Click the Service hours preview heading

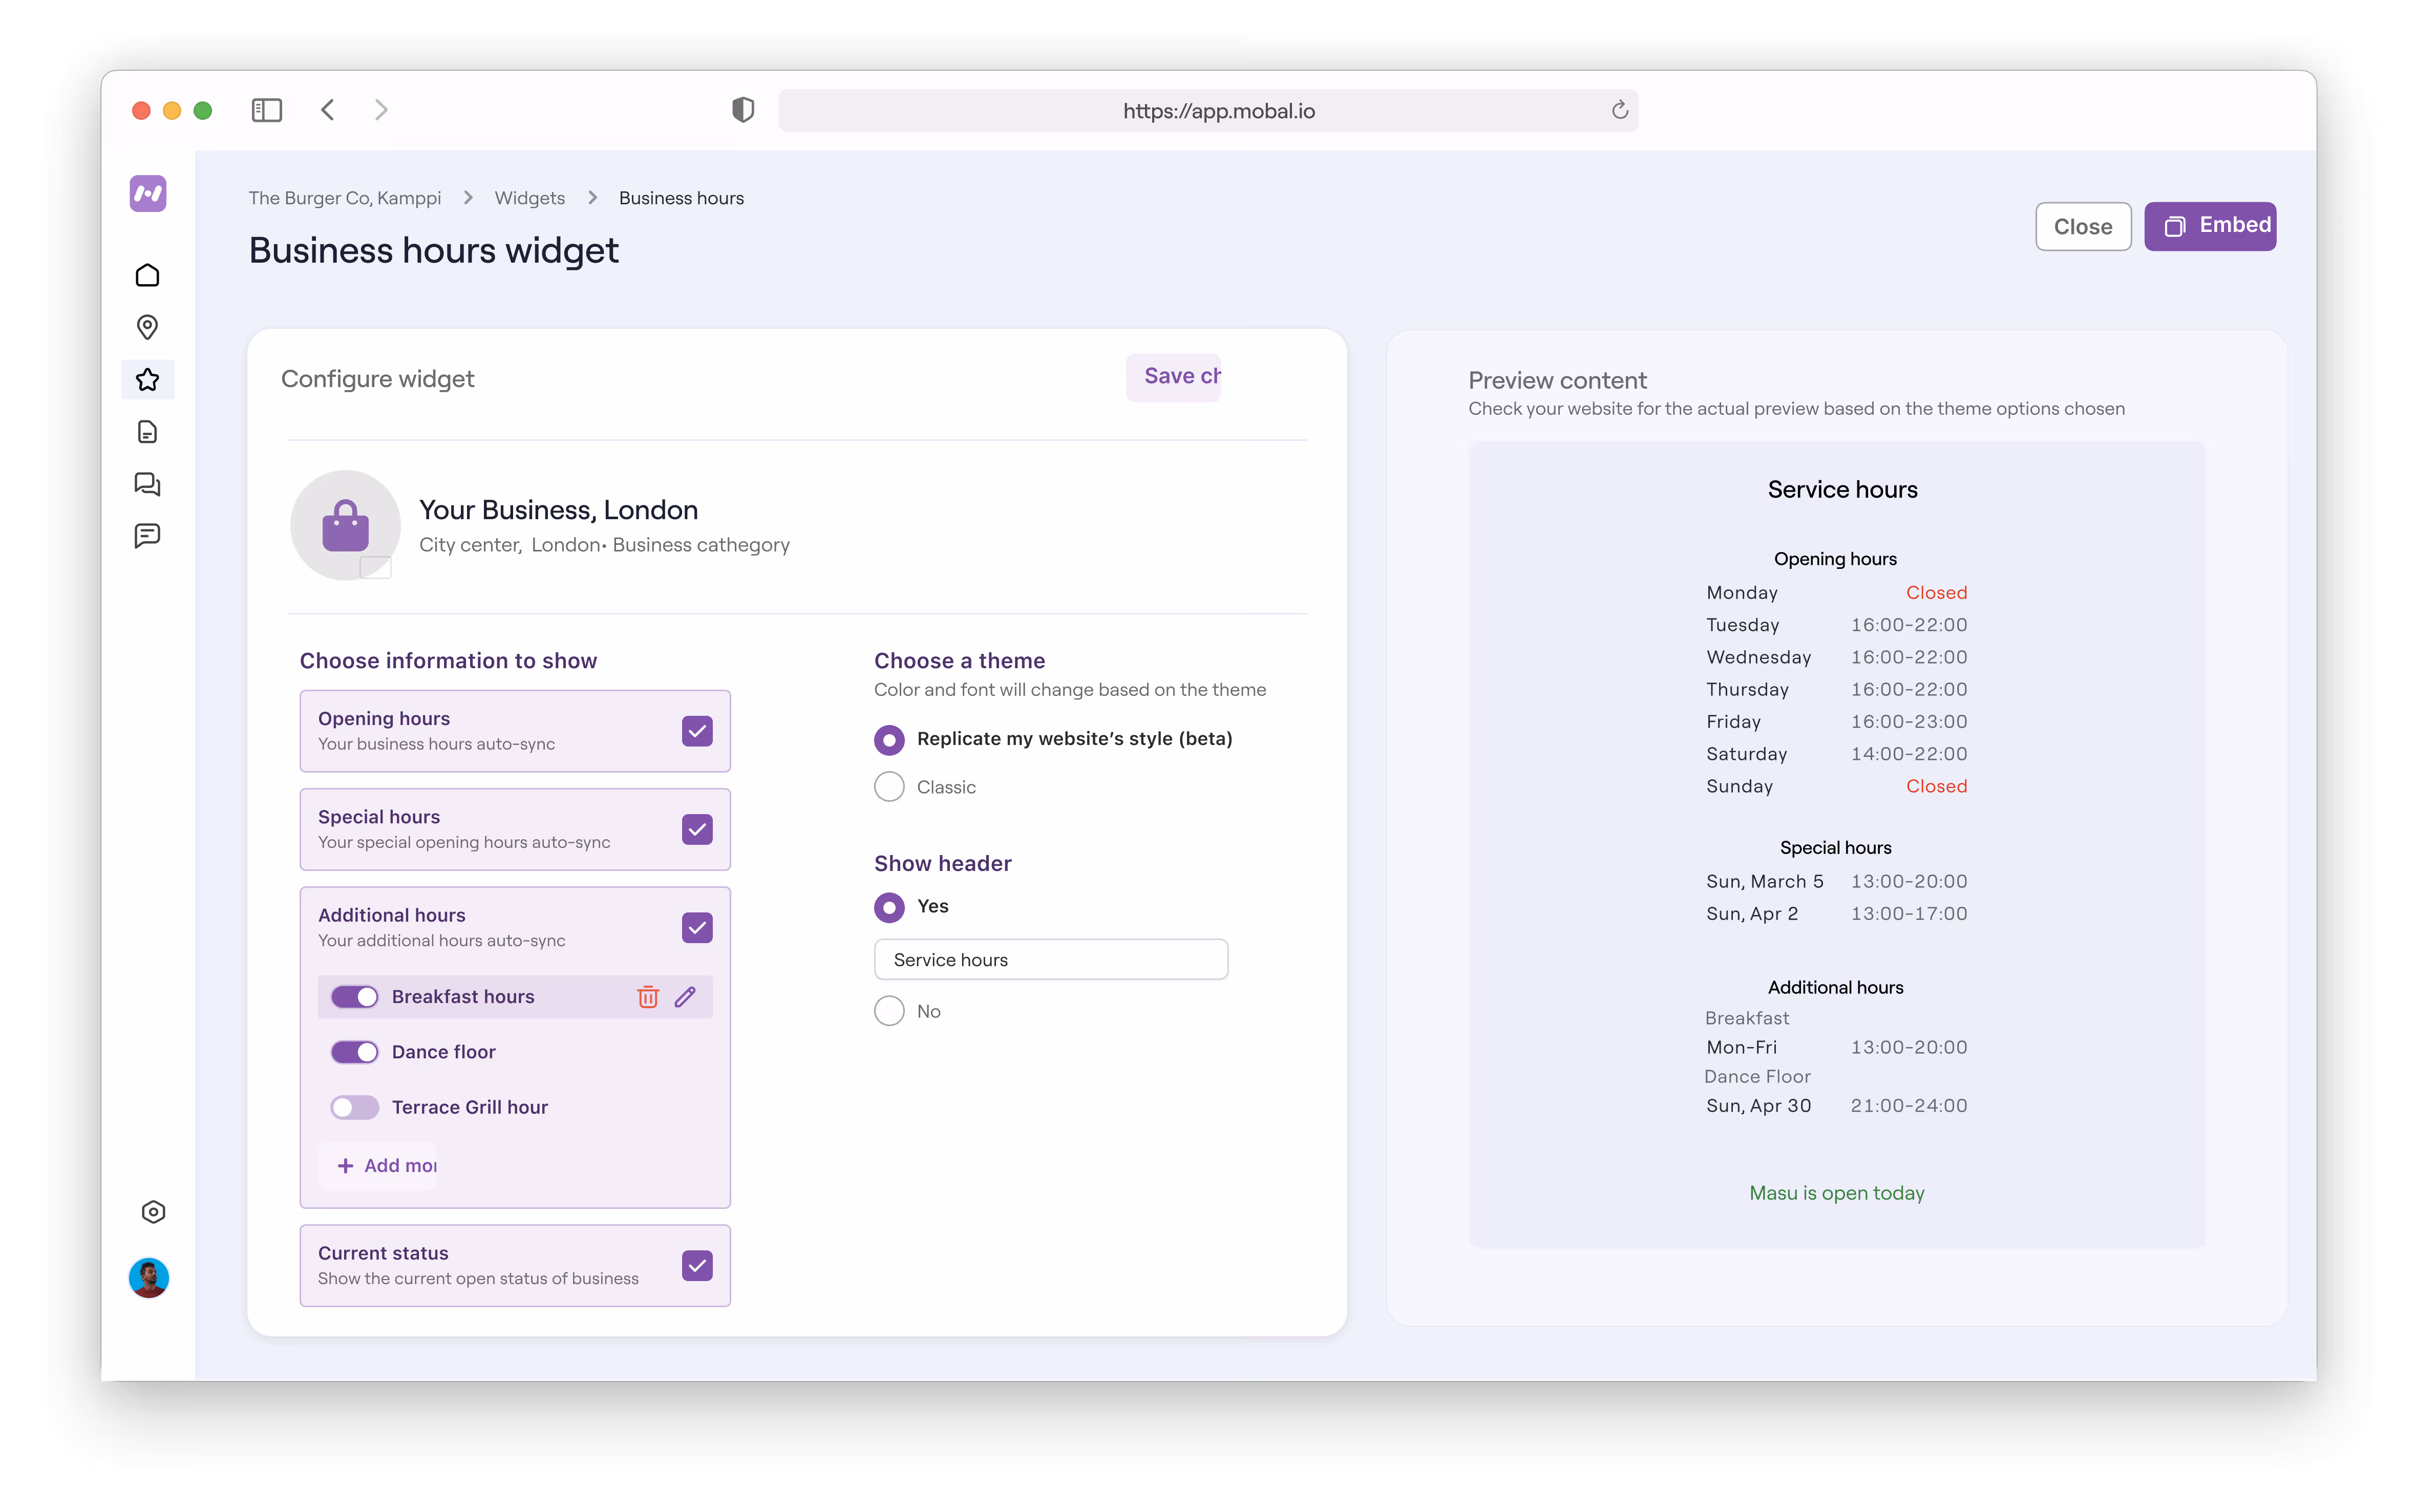pyautogui.click(x=1842, y=490)
